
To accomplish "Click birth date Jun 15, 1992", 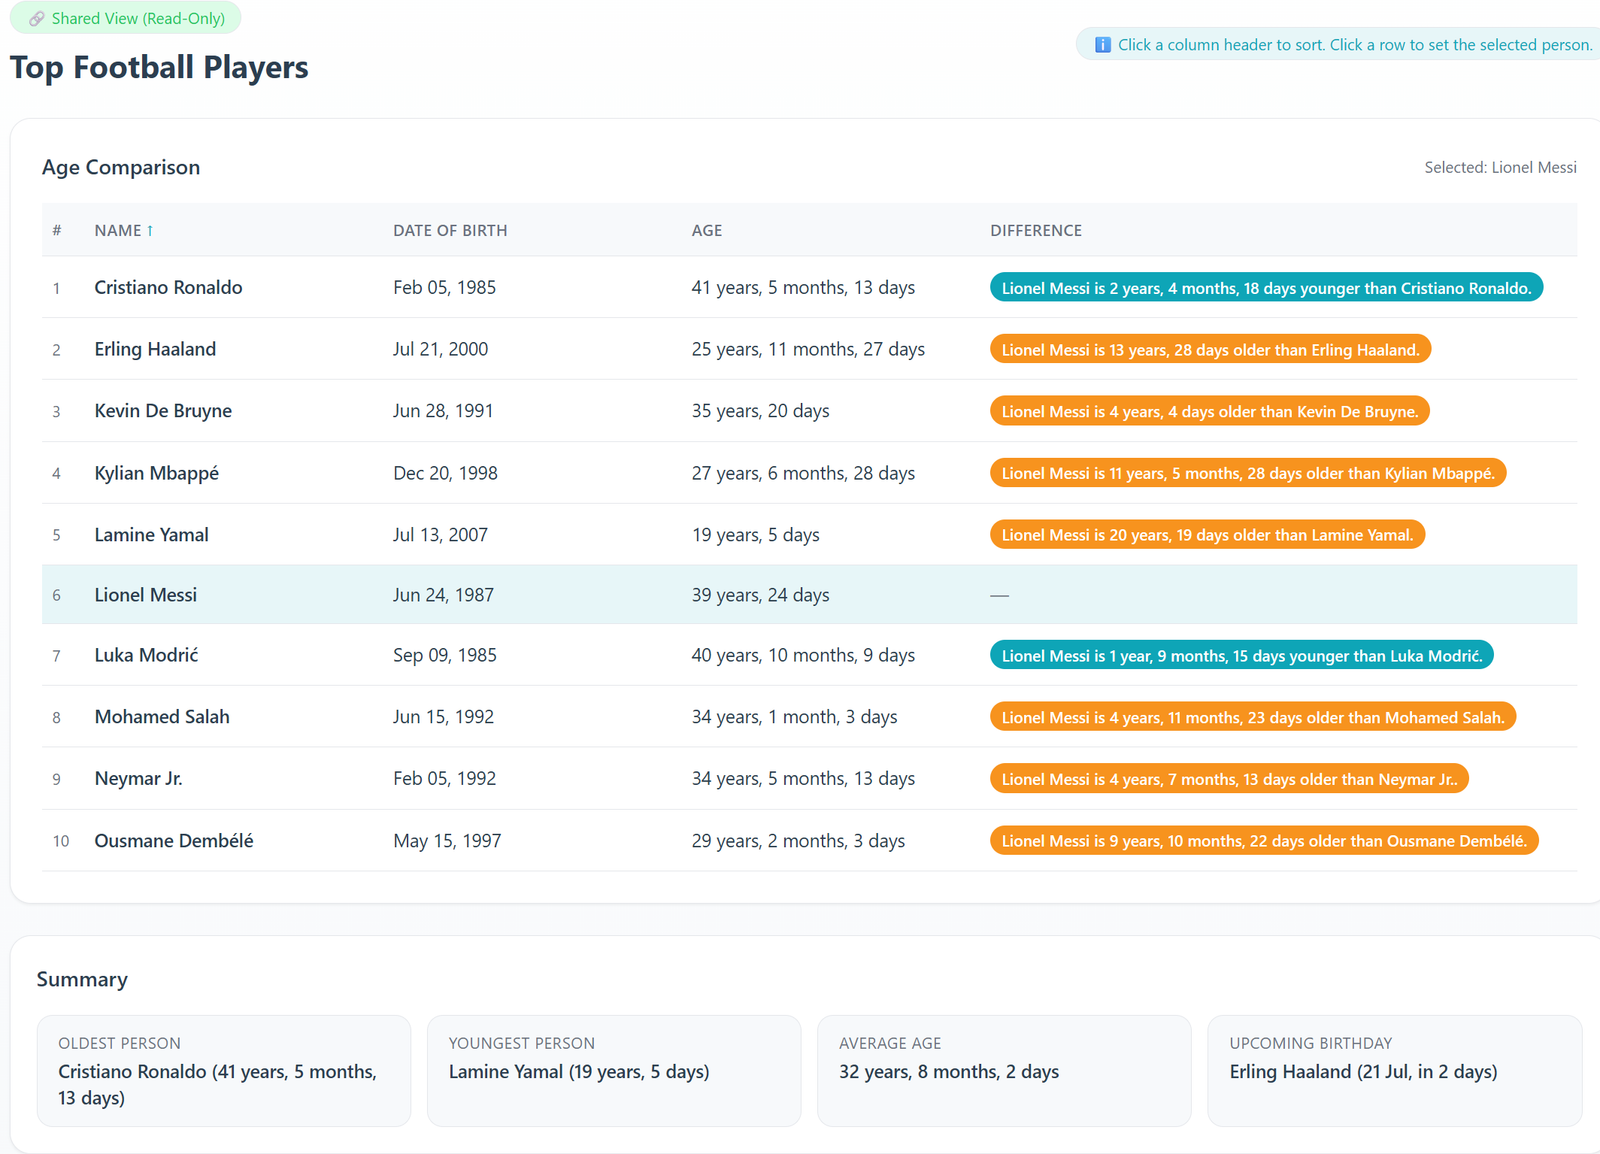I will [443, 717].
